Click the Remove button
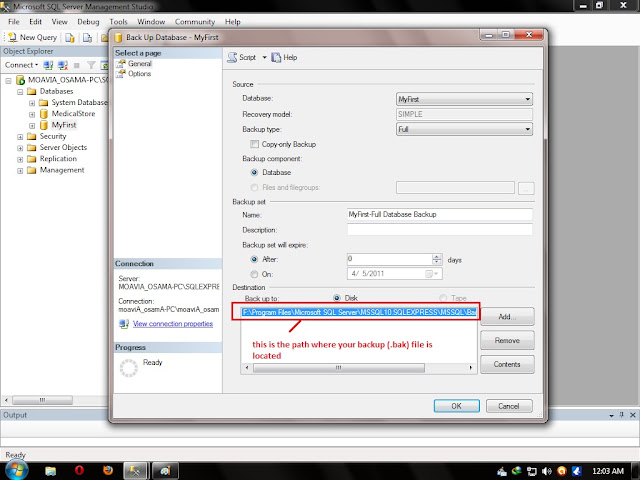The height and width of the screenshot is (480, 640). coord(507,340)
